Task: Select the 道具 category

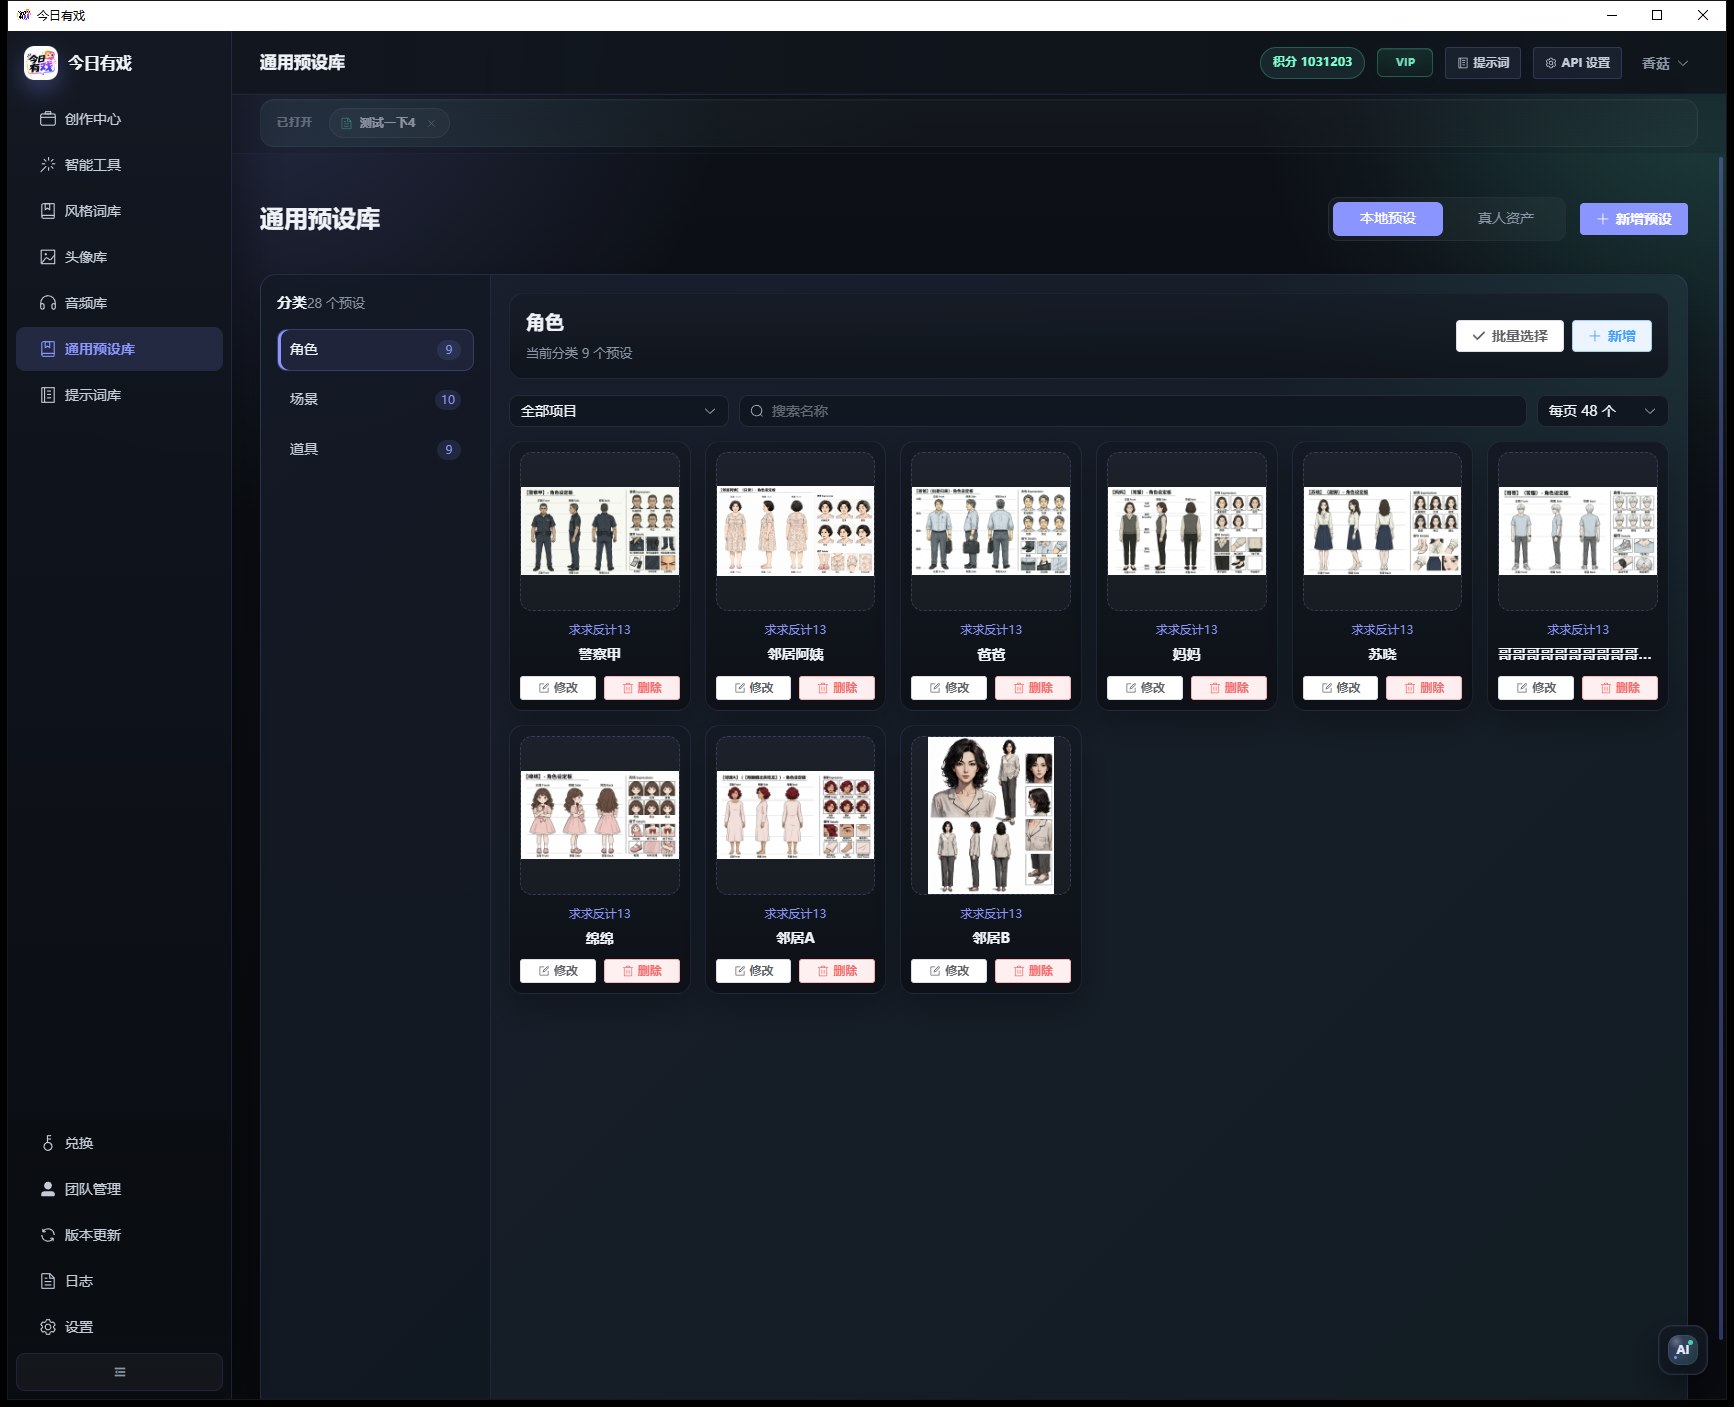Action: point(375,450)
